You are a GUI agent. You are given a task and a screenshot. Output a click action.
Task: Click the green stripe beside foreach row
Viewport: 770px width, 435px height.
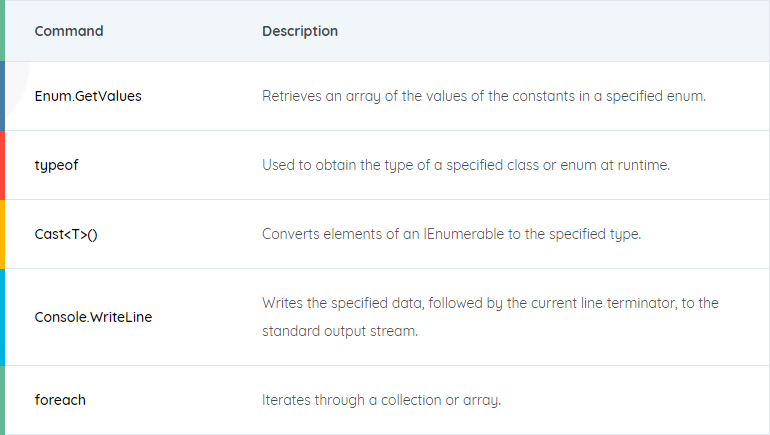(x=2, y=400)
